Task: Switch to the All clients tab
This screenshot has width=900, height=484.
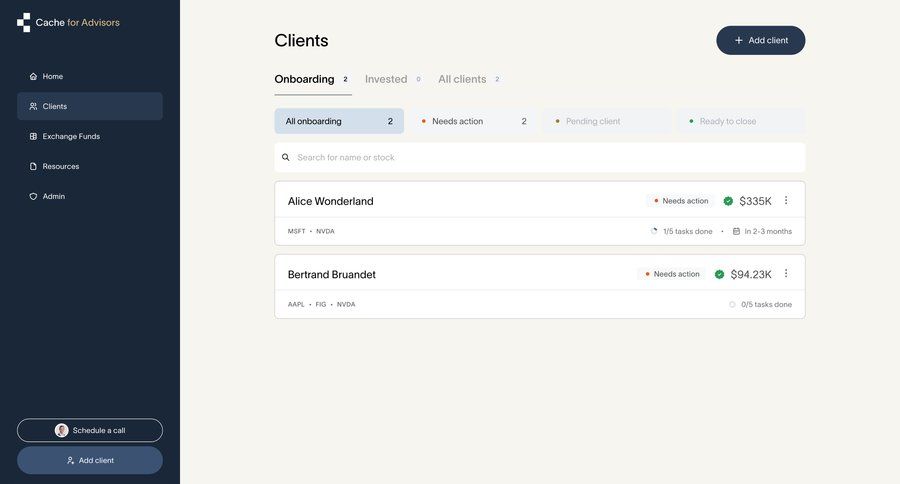Action: point(468,79)
